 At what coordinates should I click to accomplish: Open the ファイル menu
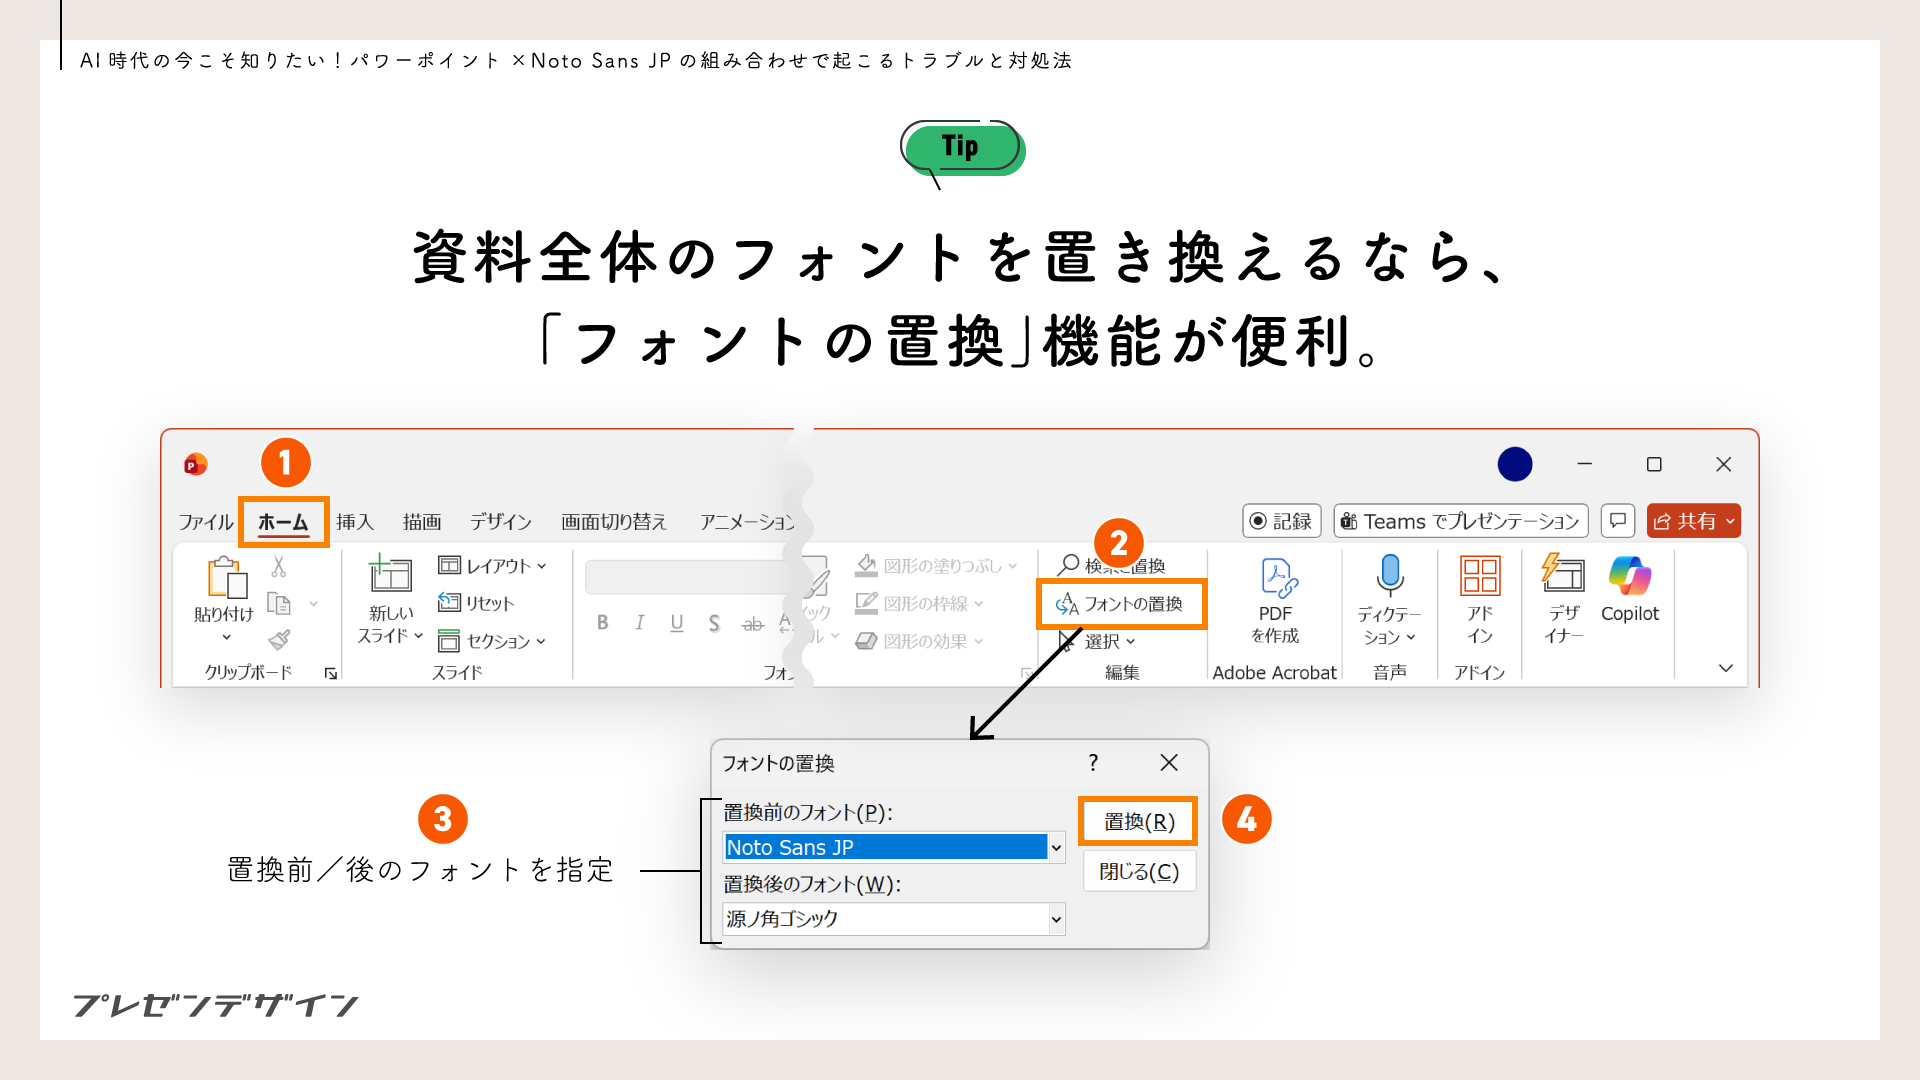pos(205,521)
